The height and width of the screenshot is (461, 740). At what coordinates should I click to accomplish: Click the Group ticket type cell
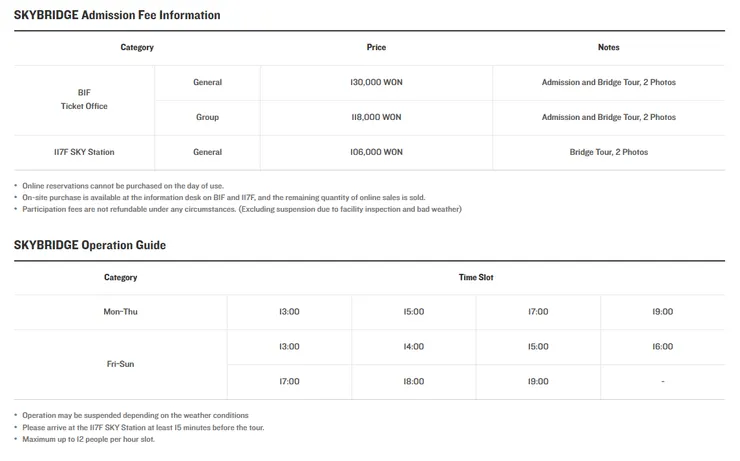click(x=207, y=117)
